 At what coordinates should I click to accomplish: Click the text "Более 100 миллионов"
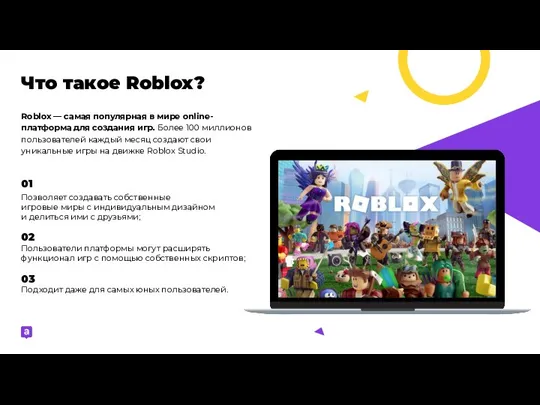tap(205, 127)
